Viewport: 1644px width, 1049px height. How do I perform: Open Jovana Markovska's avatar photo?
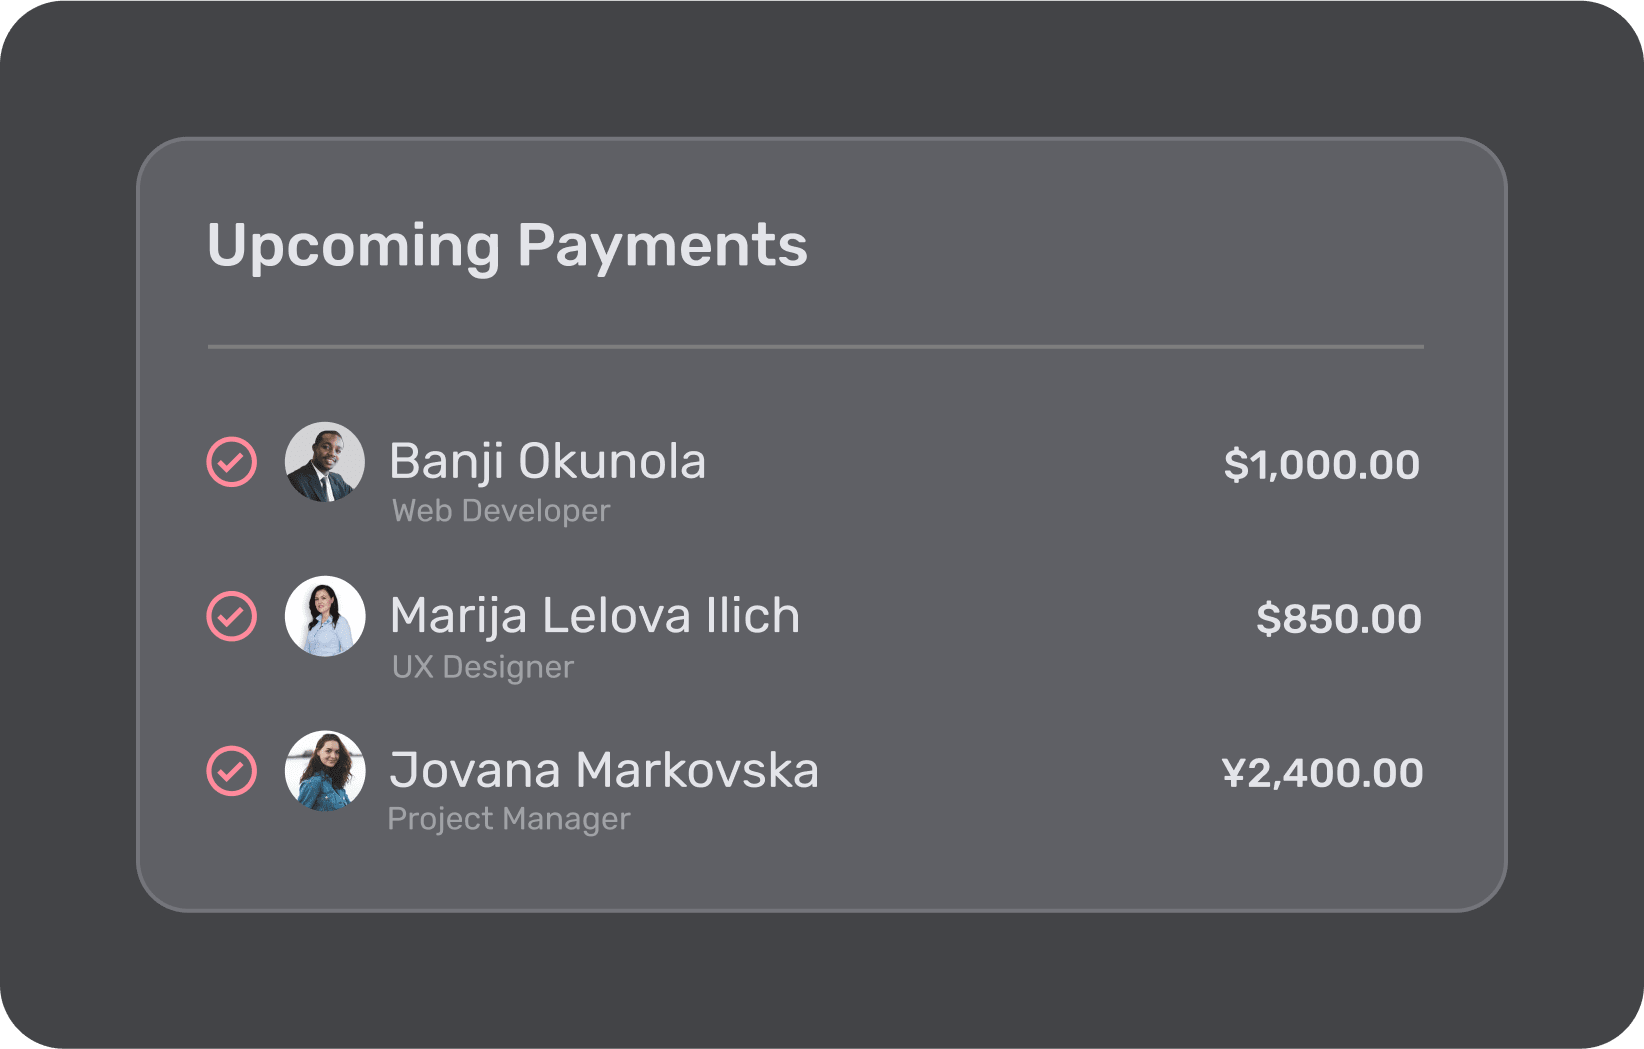325,771
